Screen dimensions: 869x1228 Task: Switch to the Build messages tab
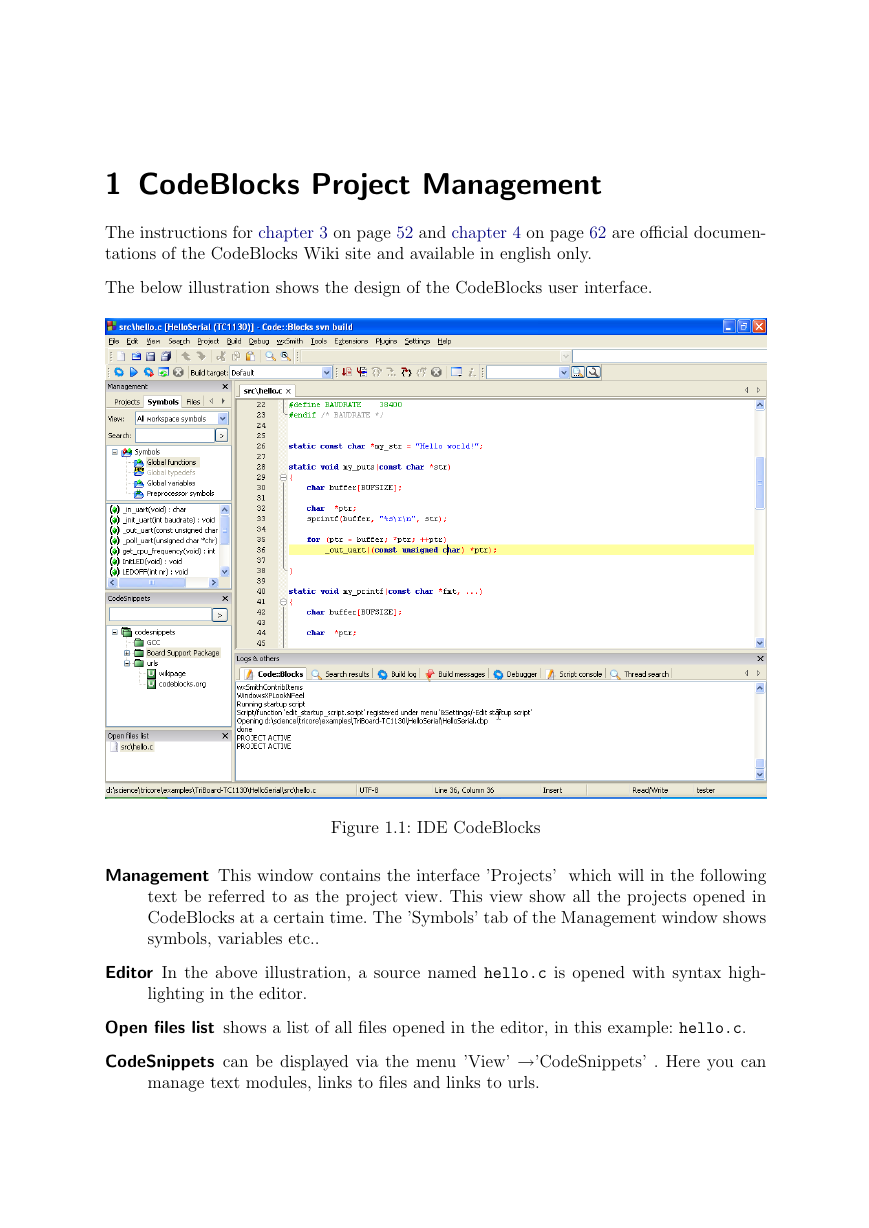pos(455,674)
